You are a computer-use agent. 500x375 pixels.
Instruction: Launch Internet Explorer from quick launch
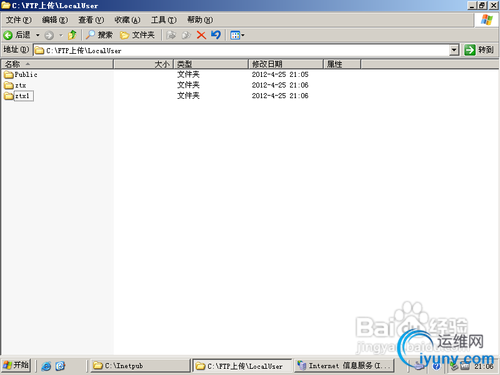[46, 366]
